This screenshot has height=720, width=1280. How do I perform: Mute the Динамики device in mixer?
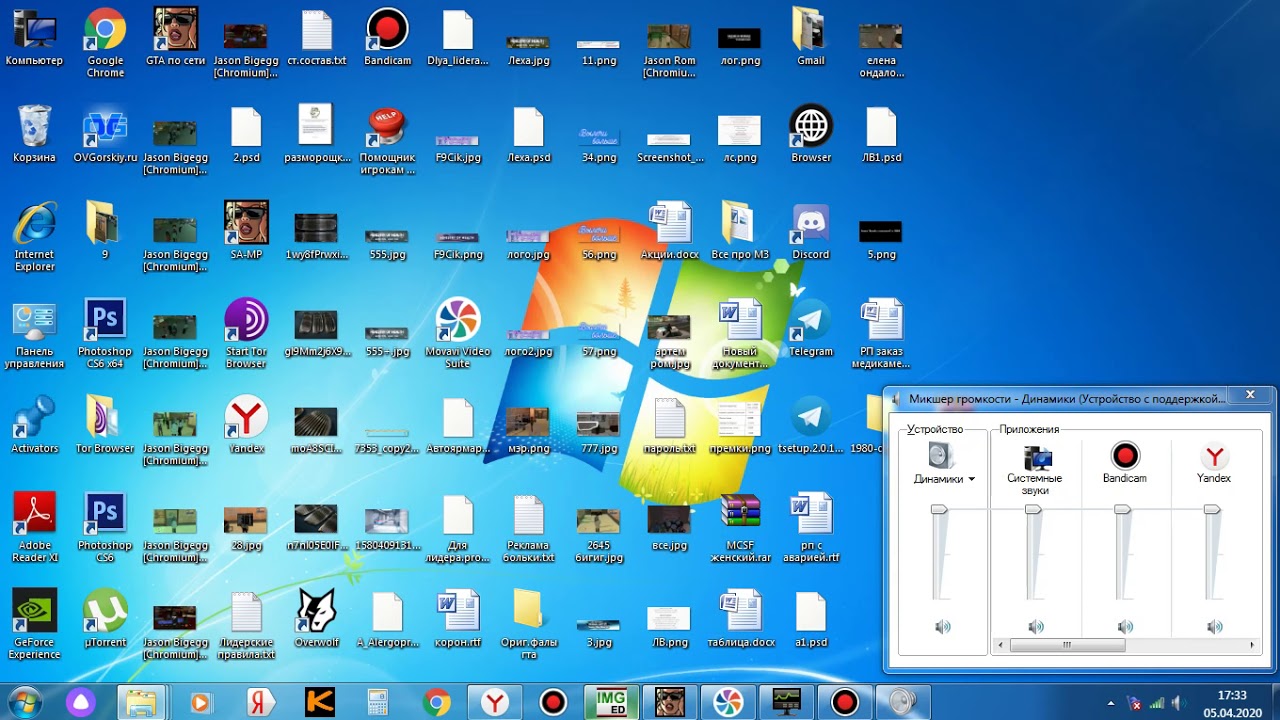pyautogui.click(x=942, y=627)
